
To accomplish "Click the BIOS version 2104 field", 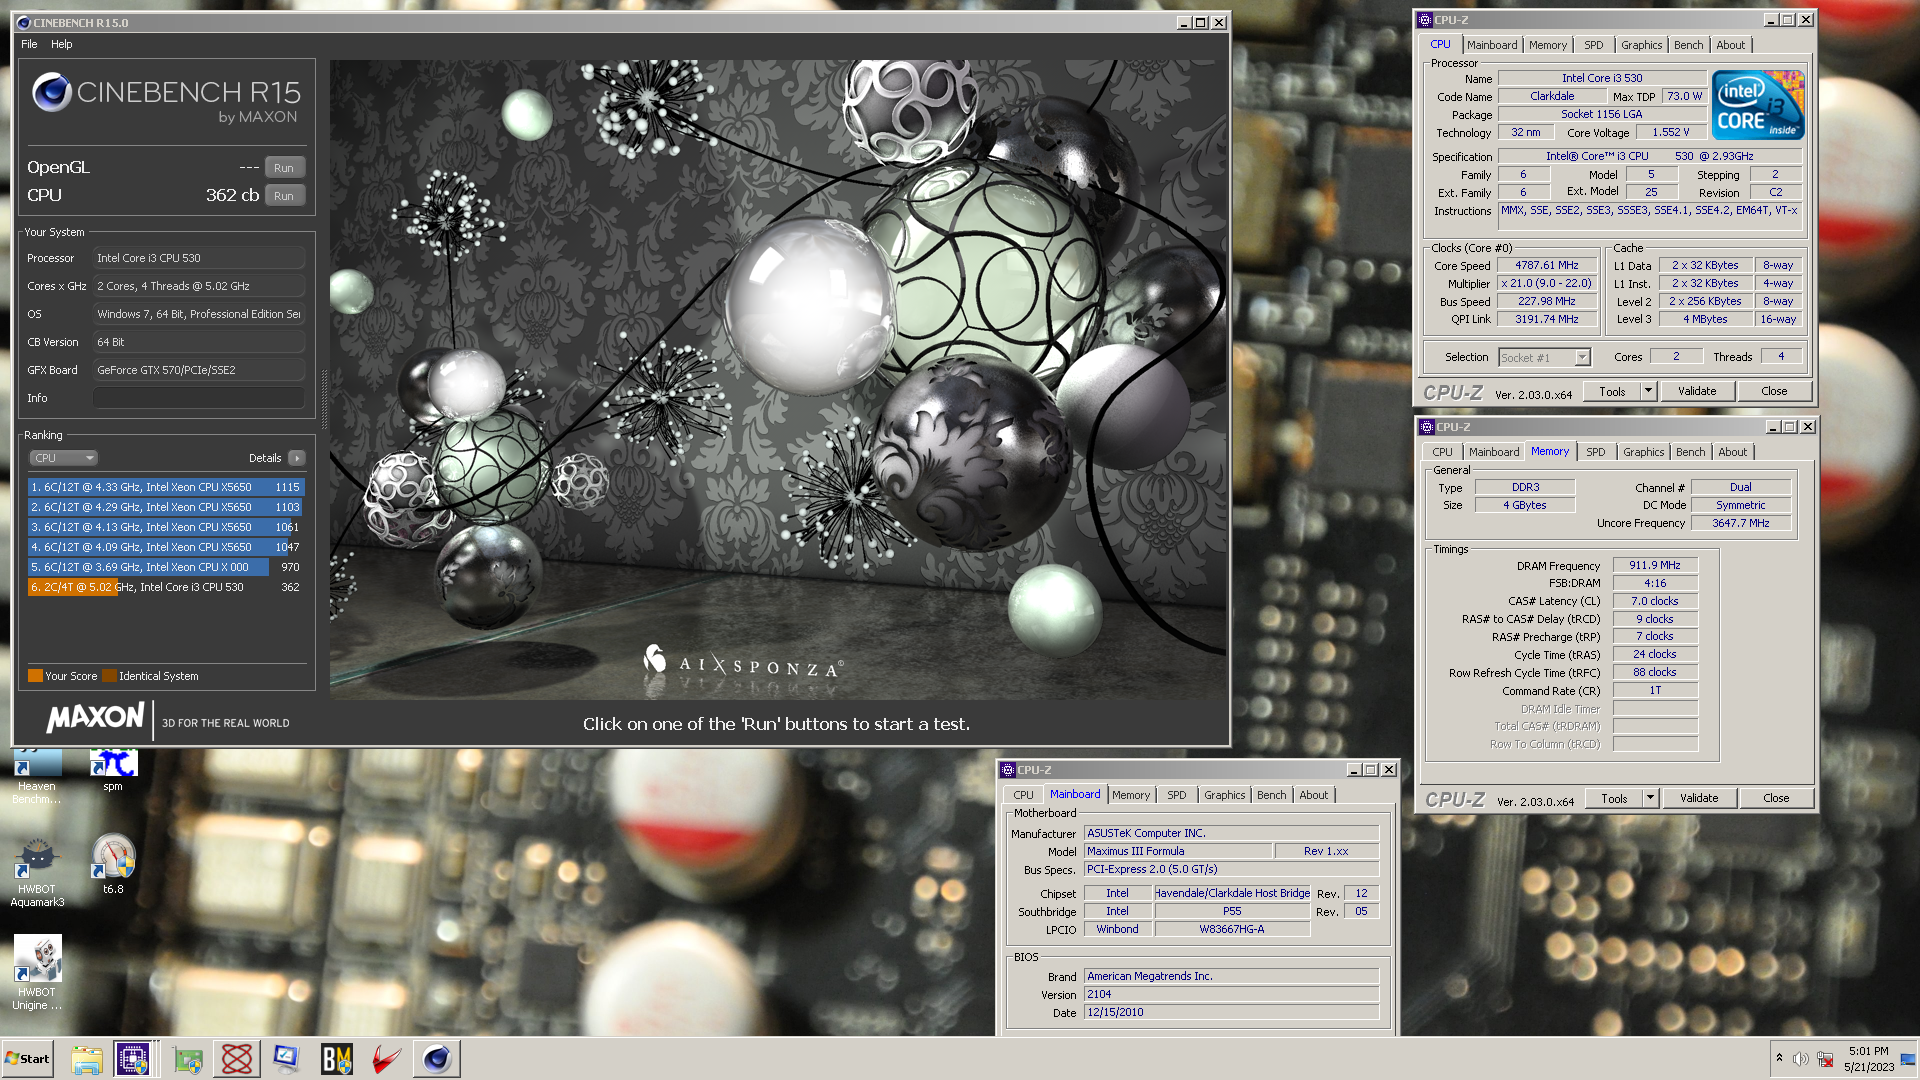I will tap(1231, 995).
